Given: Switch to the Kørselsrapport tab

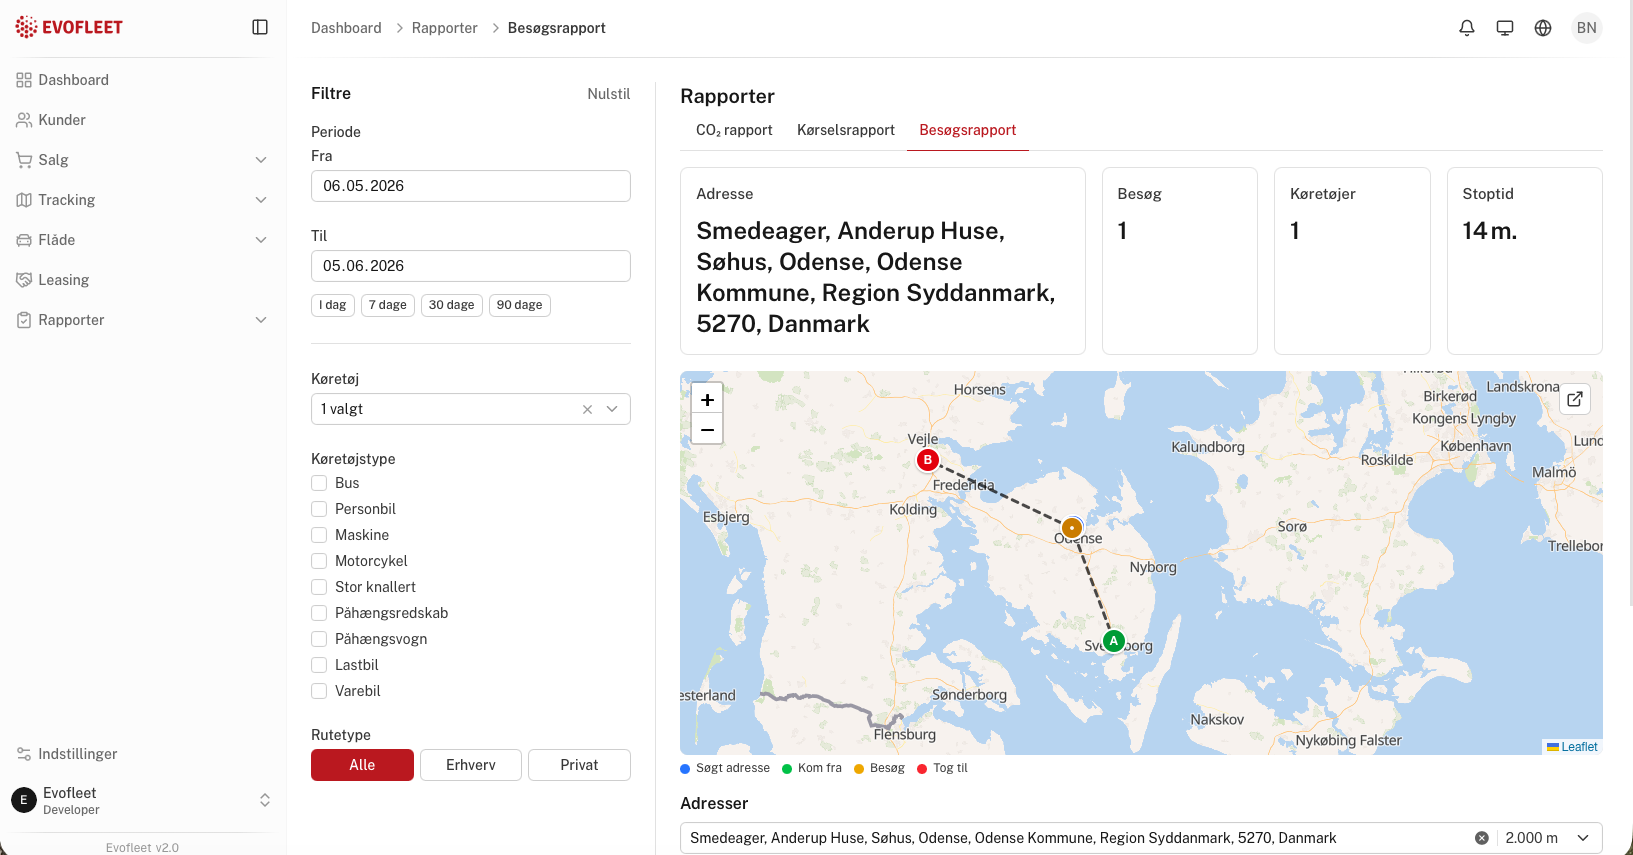Looking at the screenshot, I should pos(846,130).
